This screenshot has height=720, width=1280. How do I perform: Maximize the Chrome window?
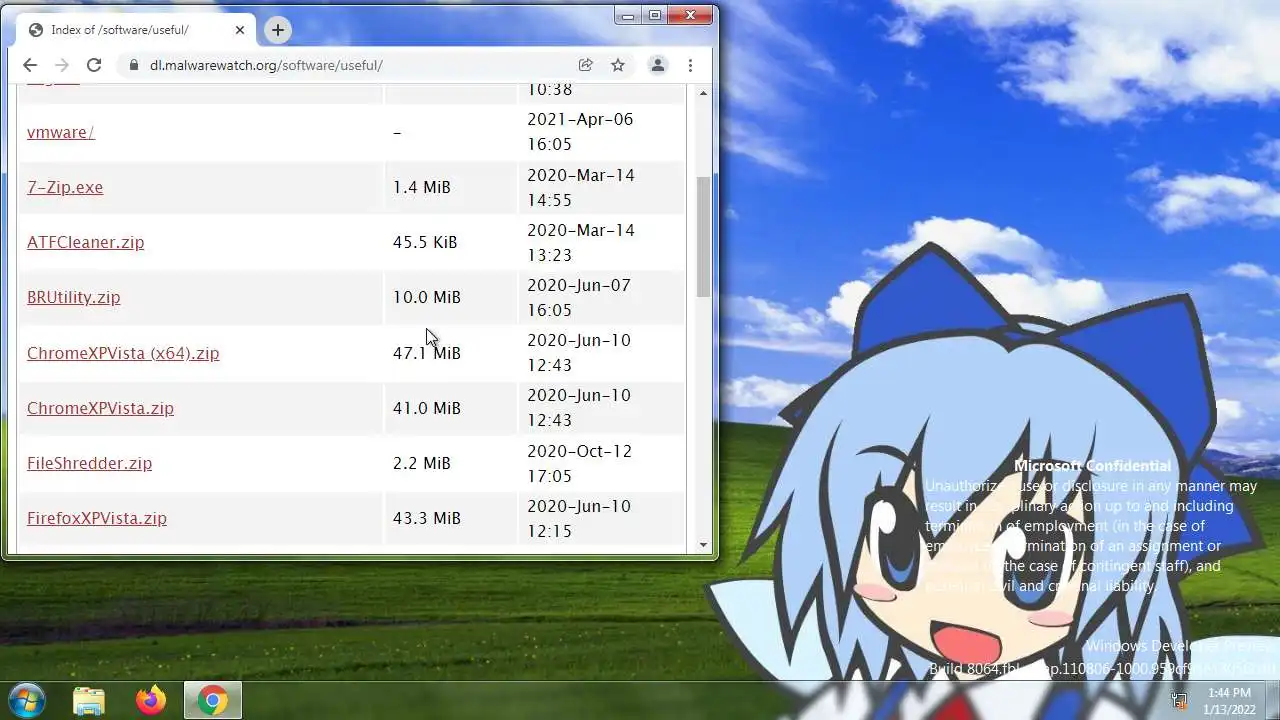[x=655, y=15]
